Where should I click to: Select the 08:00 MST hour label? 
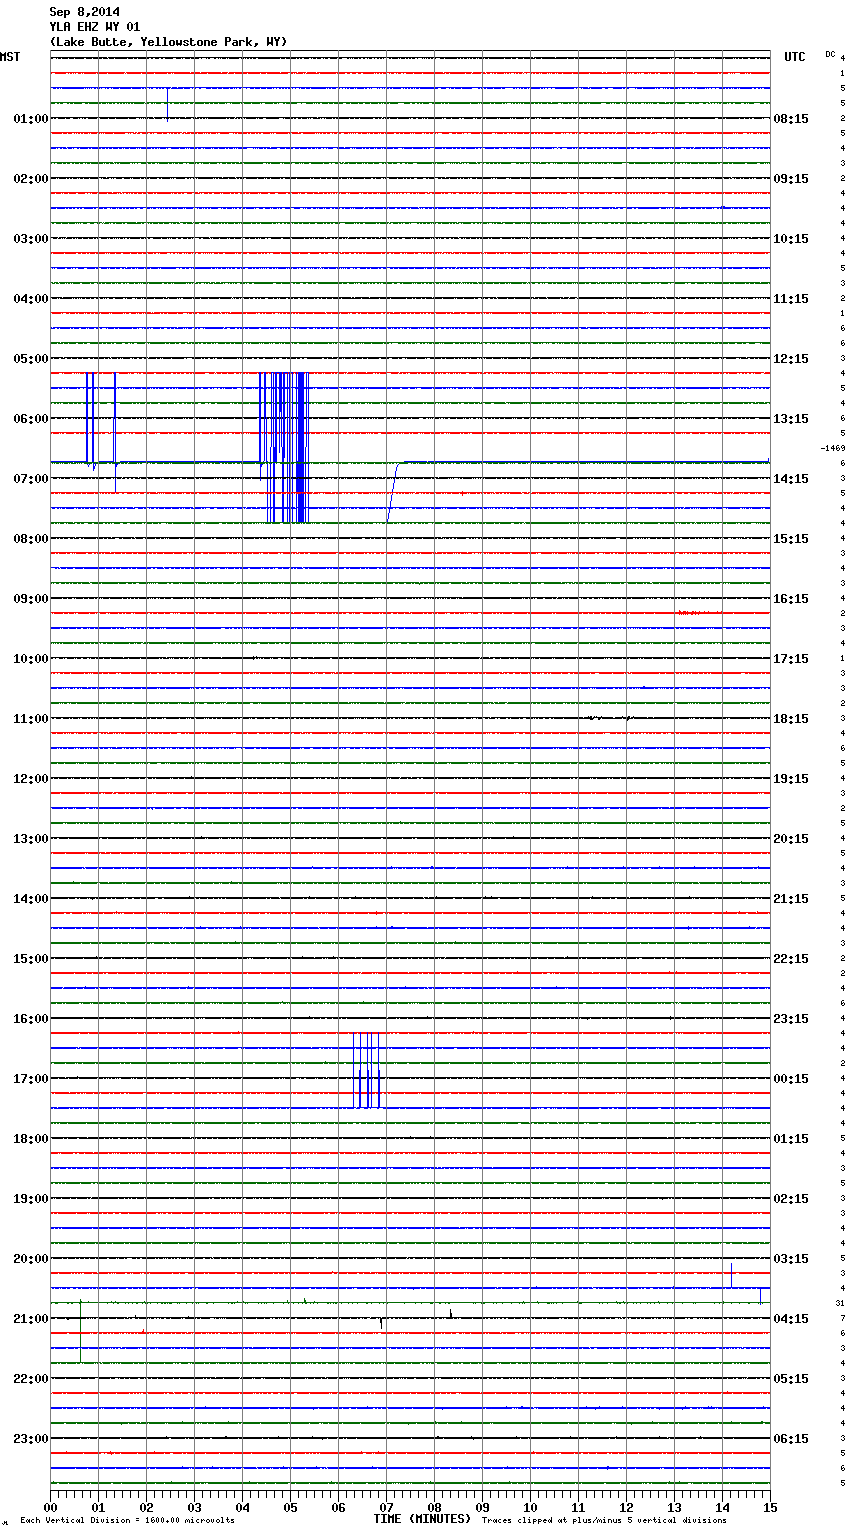[x=31, y=539]
